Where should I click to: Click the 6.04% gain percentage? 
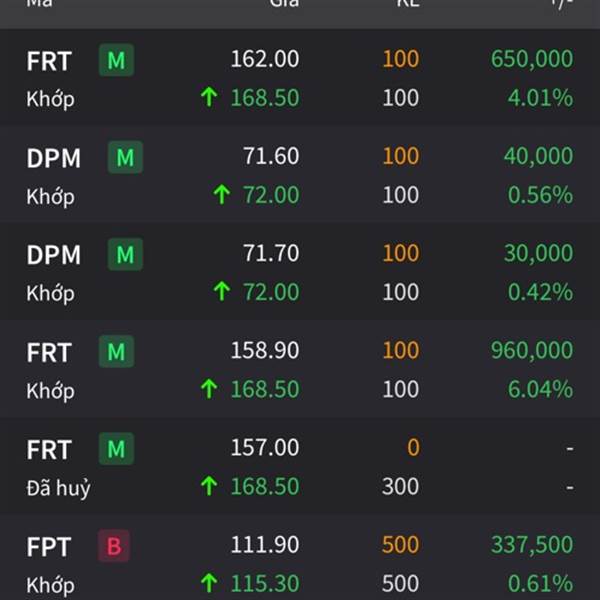click(x=540, y=389)
